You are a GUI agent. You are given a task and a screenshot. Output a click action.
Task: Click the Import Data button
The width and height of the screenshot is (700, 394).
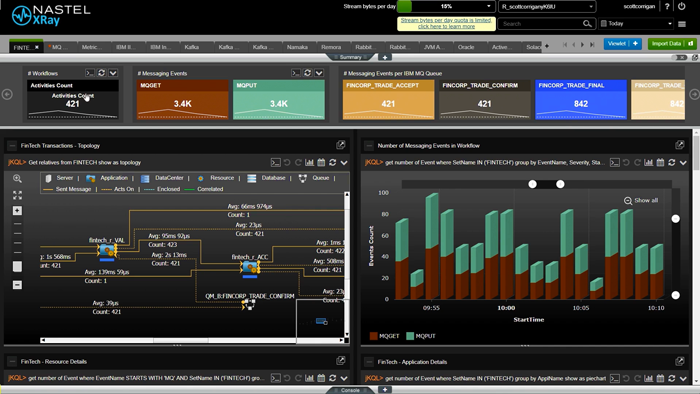pos(672,43)
